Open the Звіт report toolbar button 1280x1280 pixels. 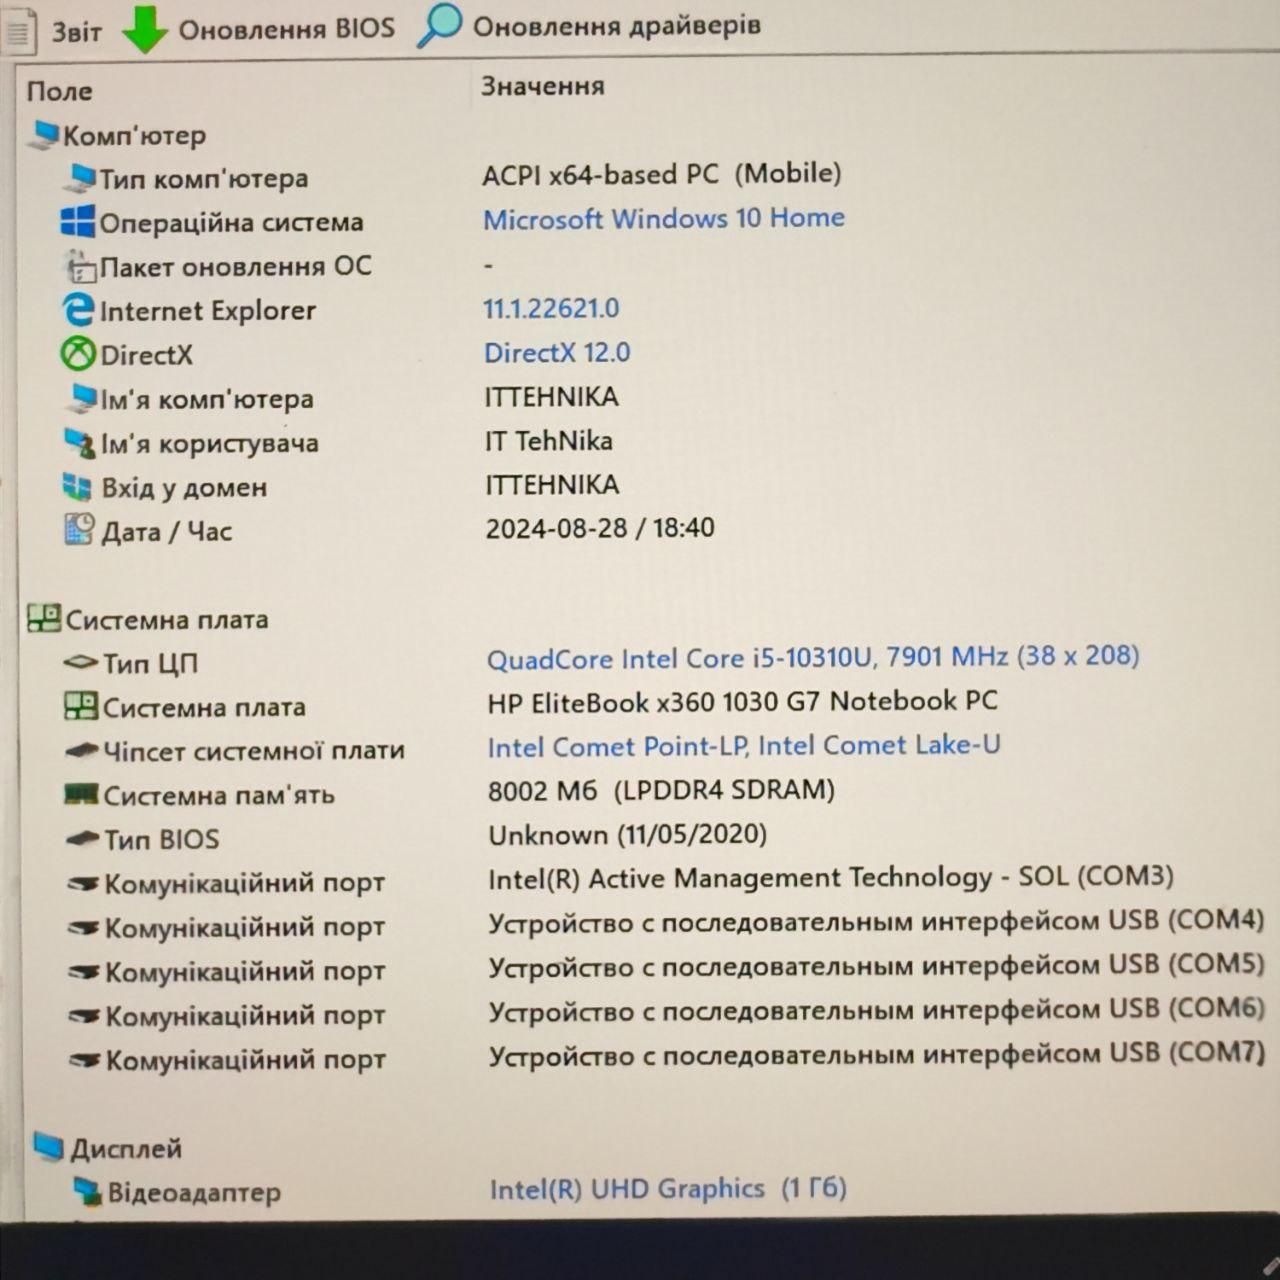[x=52, y=30]
